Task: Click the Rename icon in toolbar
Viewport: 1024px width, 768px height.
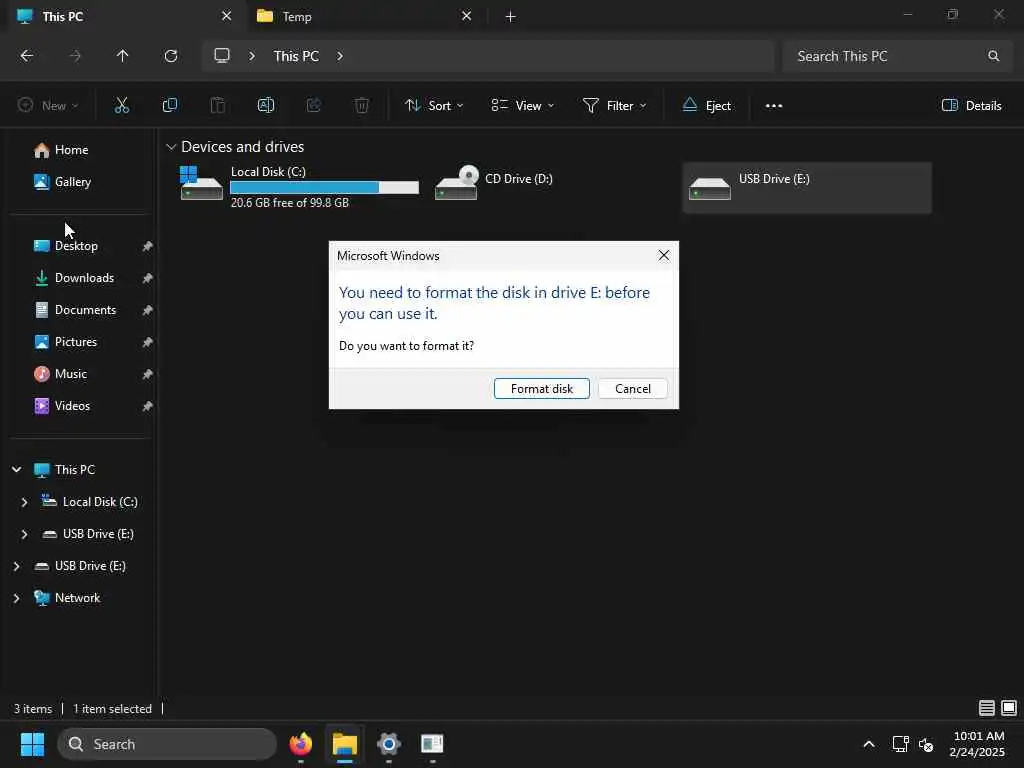Action: point(266,105)
